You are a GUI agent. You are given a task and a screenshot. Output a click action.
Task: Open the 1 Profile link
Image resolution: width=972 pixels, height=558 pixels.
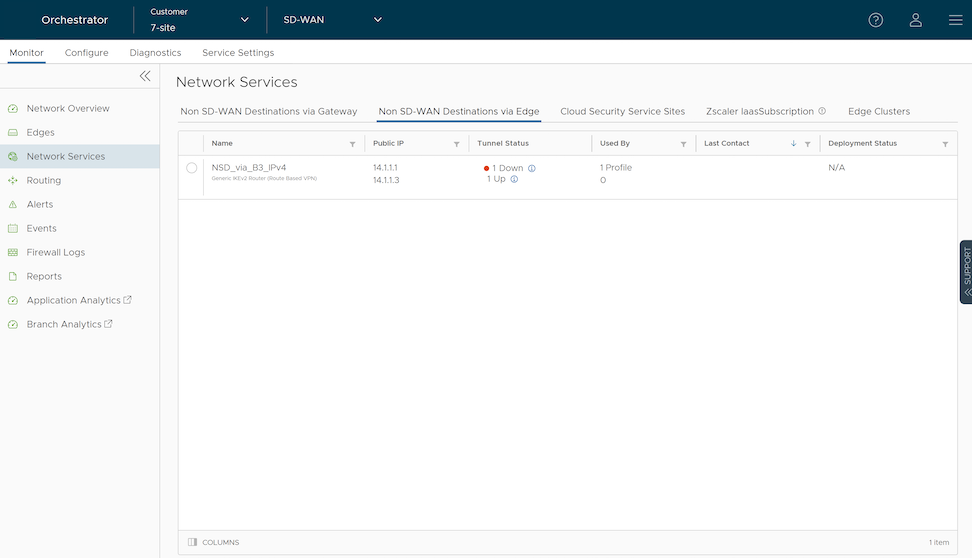[616, 168]
